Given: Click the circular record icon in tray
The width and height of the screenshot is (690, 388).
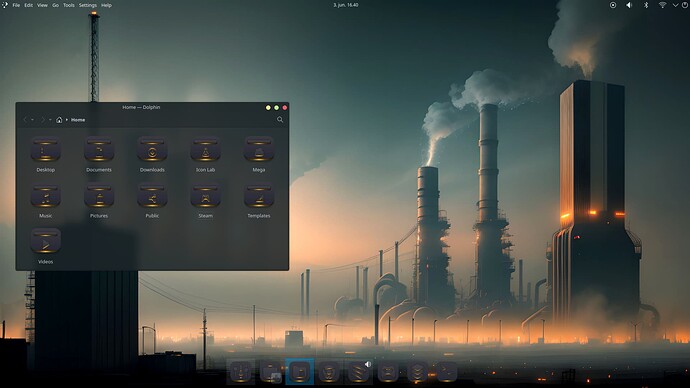Looking at the screenshot, I should 613,5.
